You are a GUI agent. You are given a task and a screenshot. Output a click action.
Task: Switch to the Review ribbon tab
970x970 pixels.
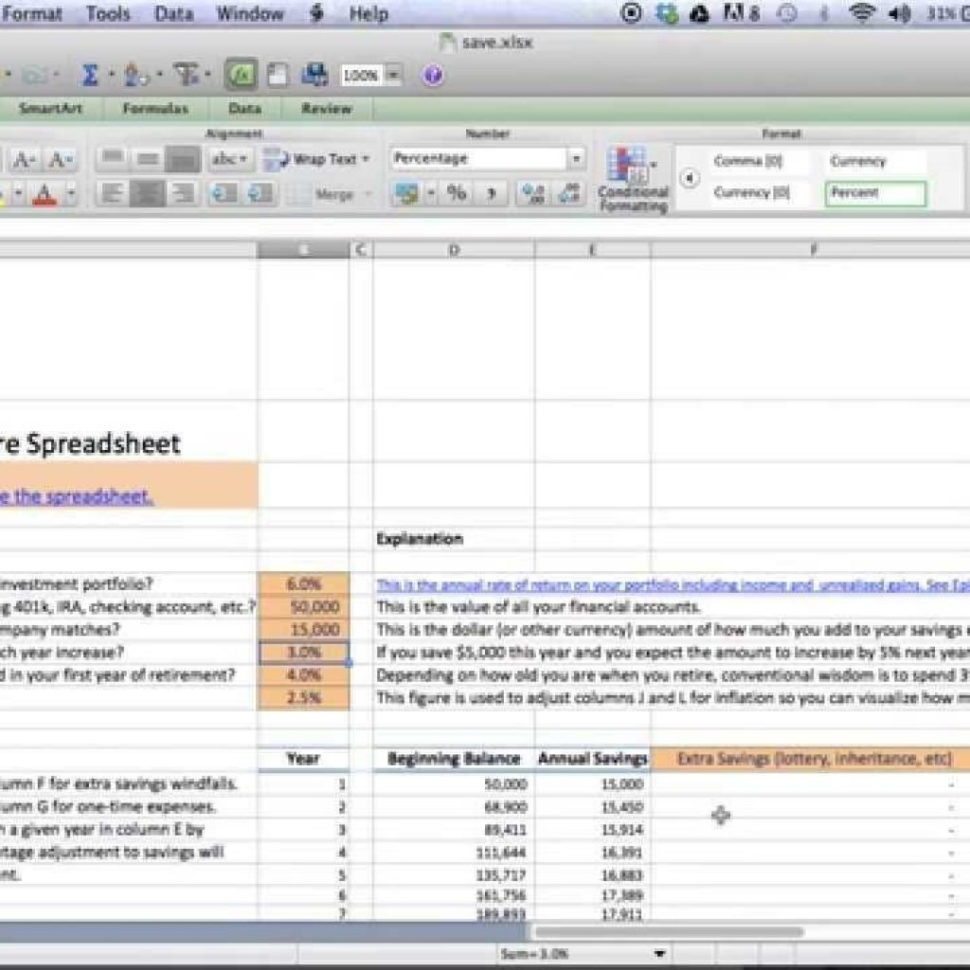[327, 108]
